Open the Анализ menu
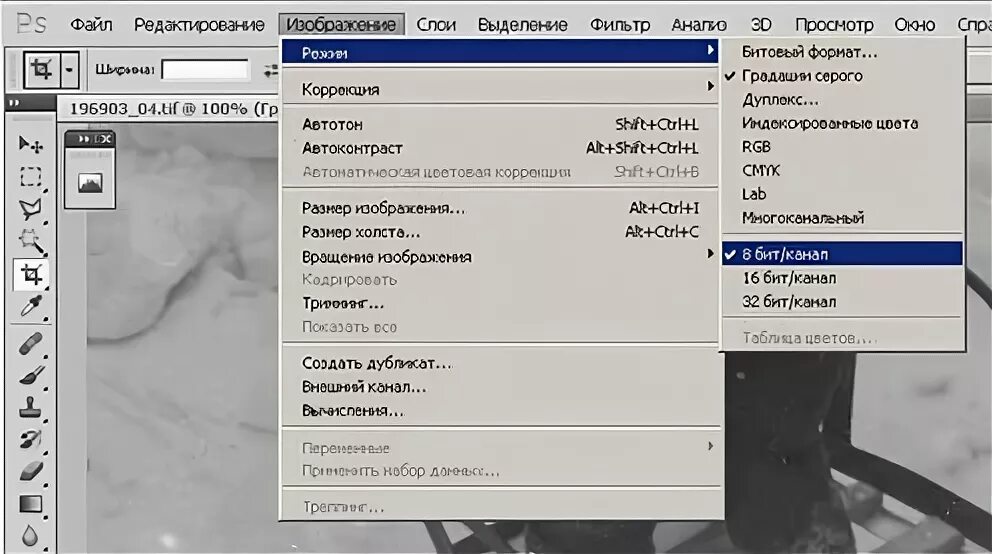This screenshot has width=992, height=554. [x=698, y=25]
